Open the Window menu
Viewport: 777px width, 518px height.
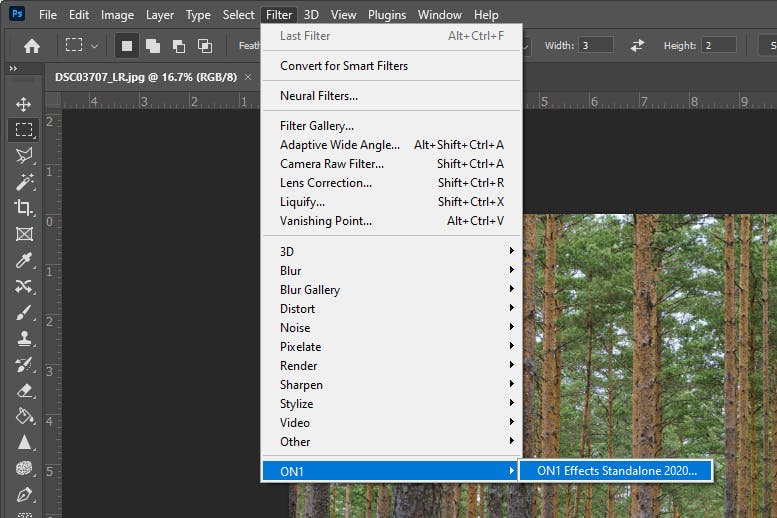pyautogui.click(x=440, y=15)
